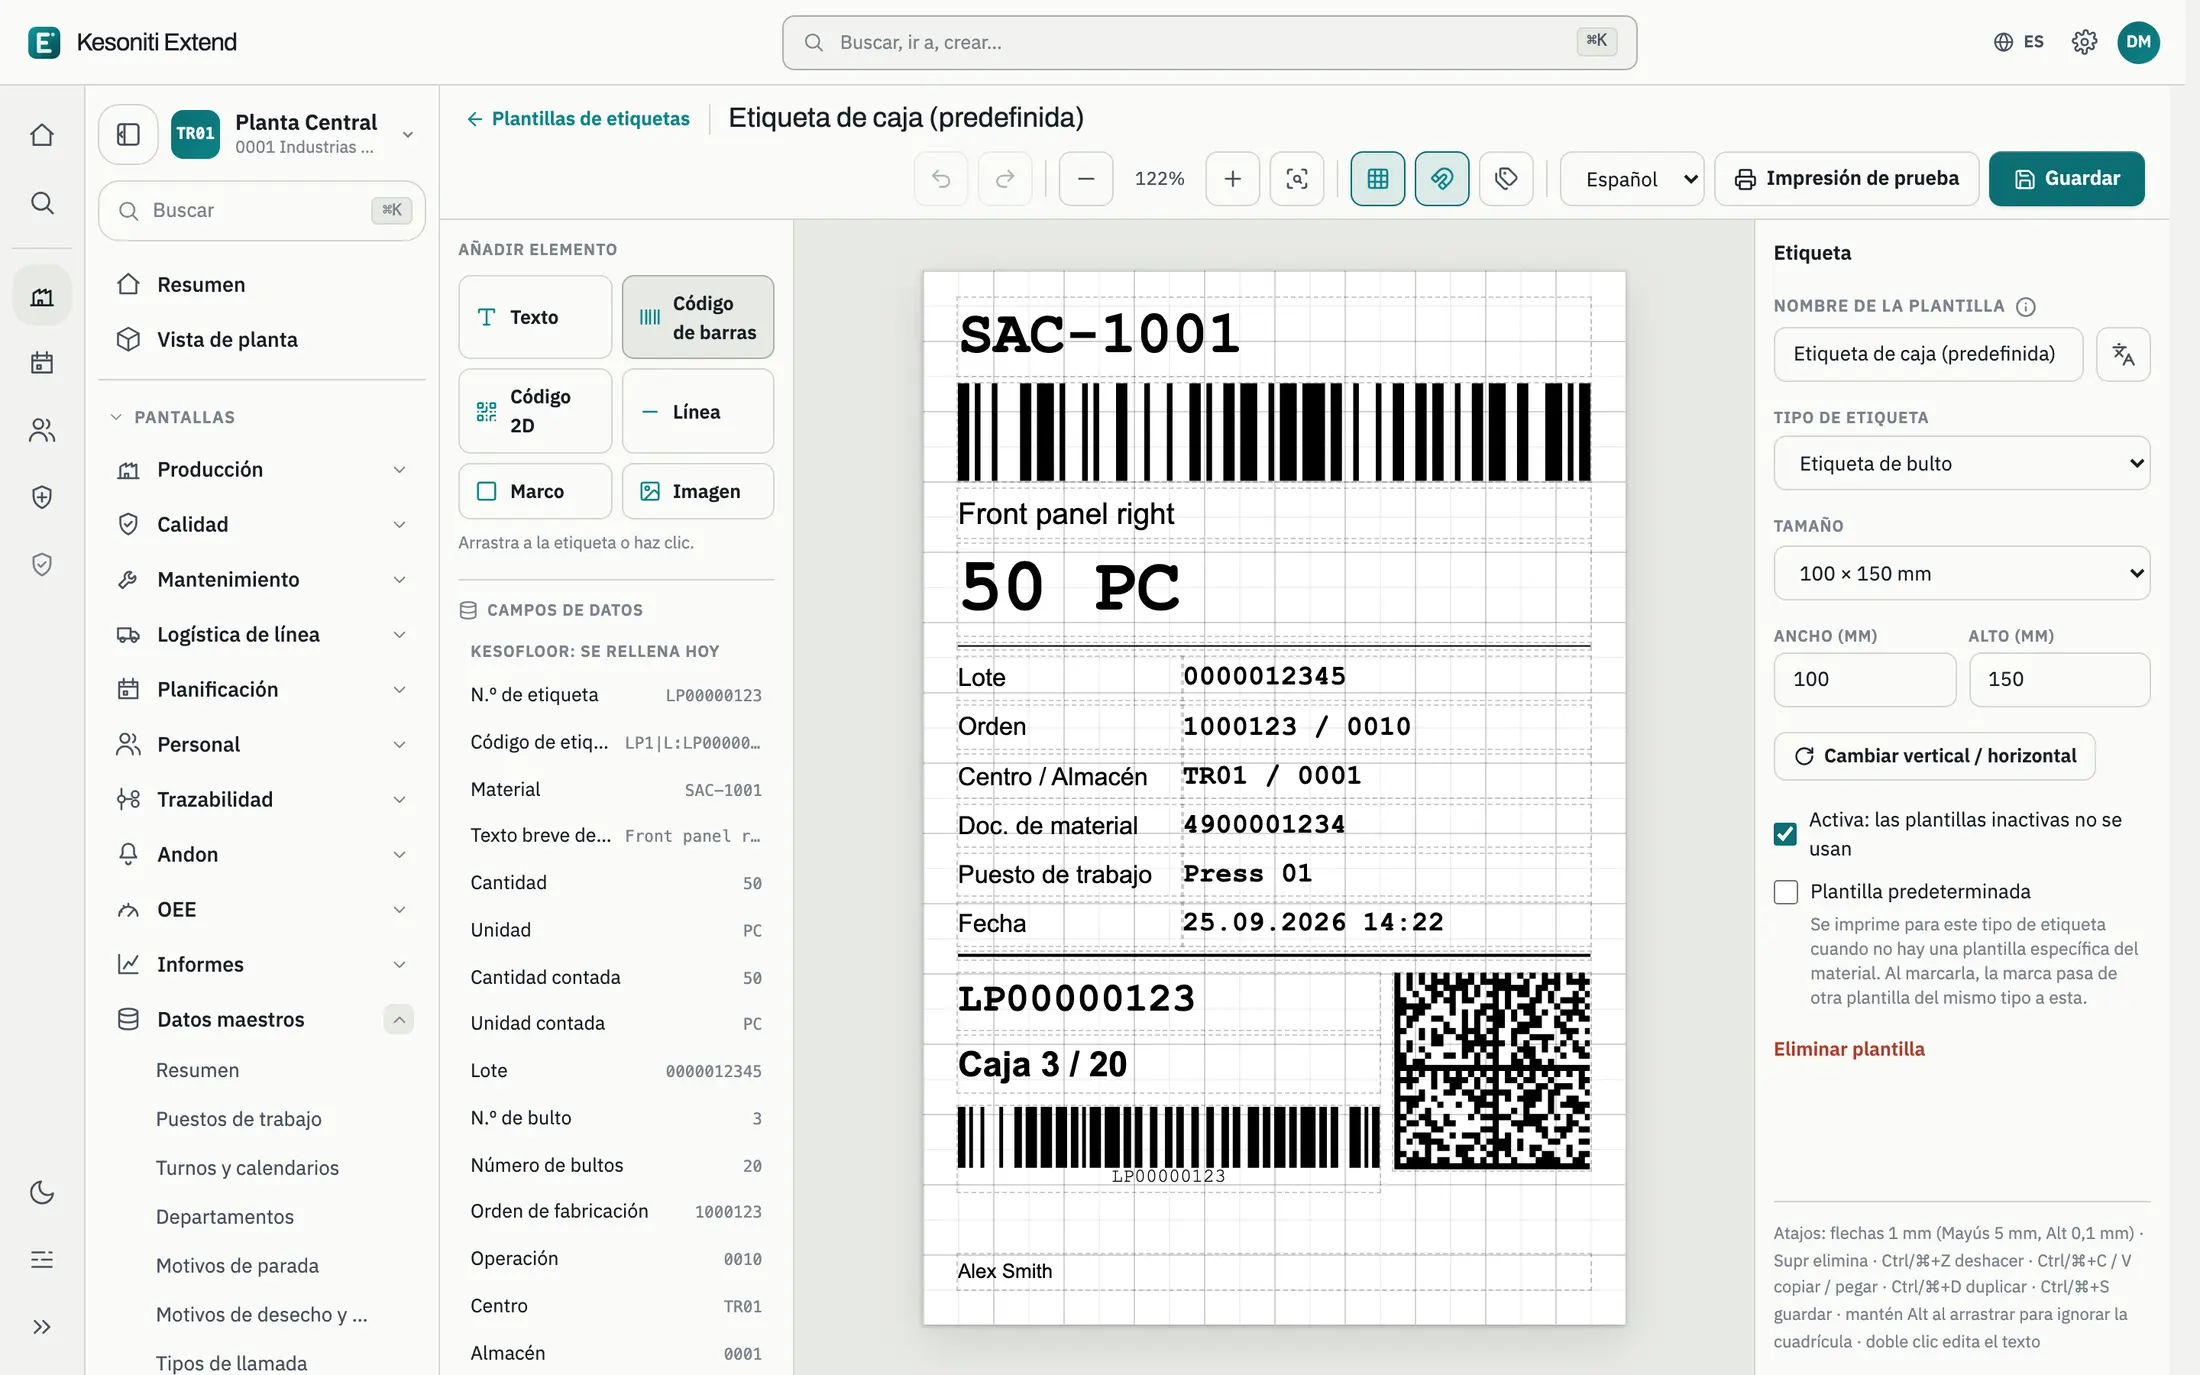Add a Código de barras element
The width and height of the screenshot is (2200, 1375).
(x=698, y=317)
